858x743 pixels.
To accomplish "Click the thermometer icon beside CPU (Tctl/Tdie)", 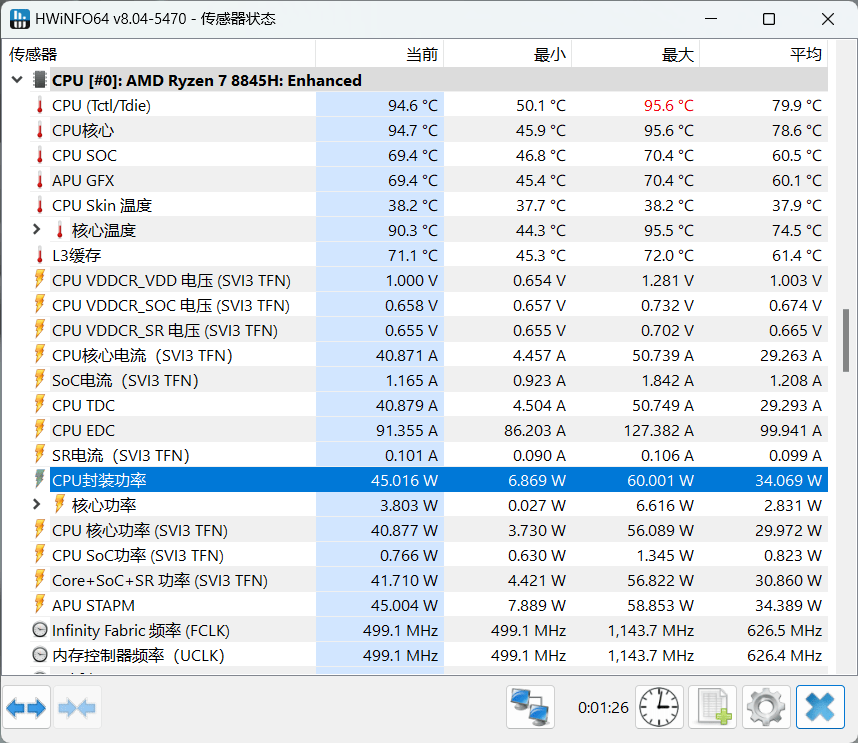I will tap(39, 105).
